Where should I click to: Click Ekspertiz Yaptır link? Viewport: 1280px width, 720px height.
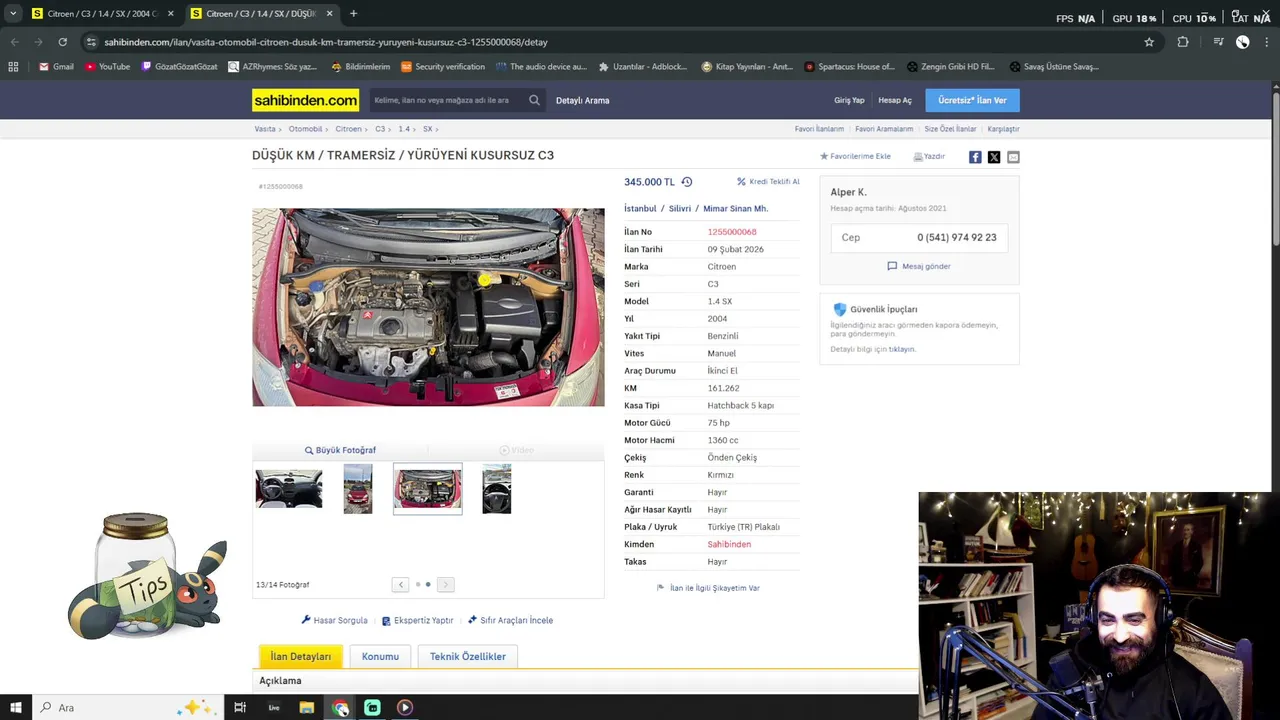click(417, 620)
